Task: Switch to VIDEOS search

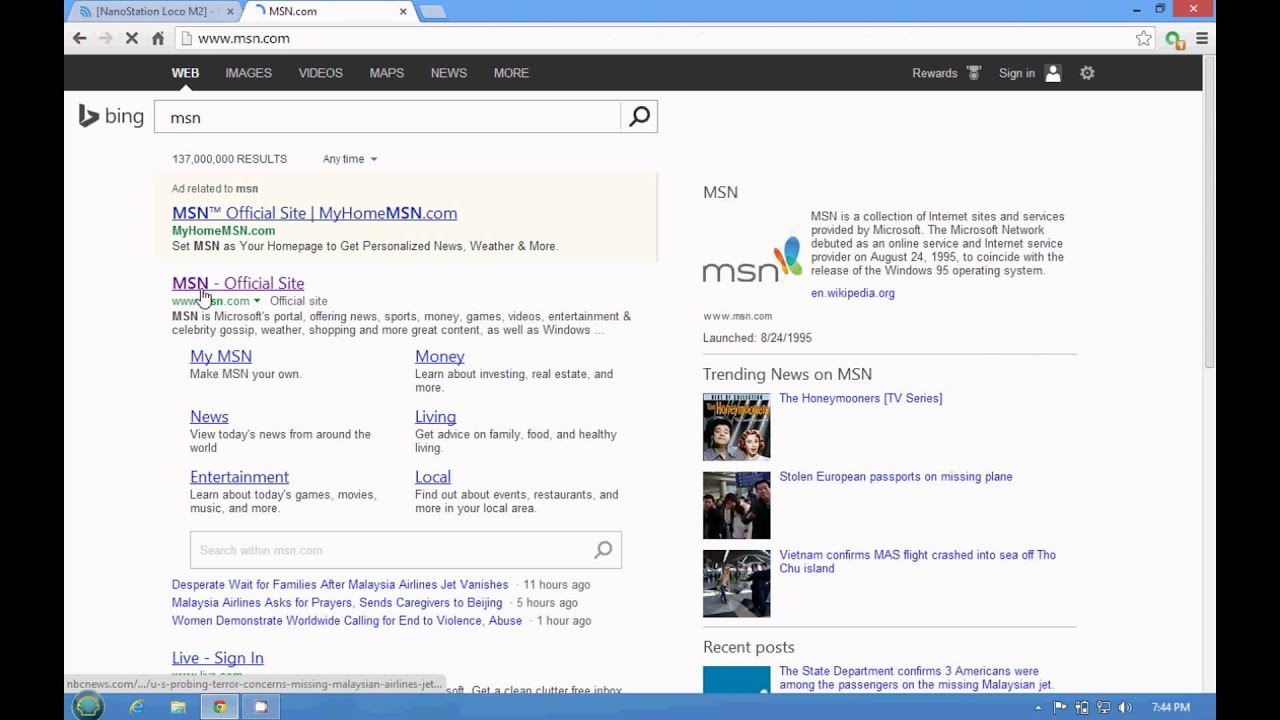Action: tap(320, 73)
